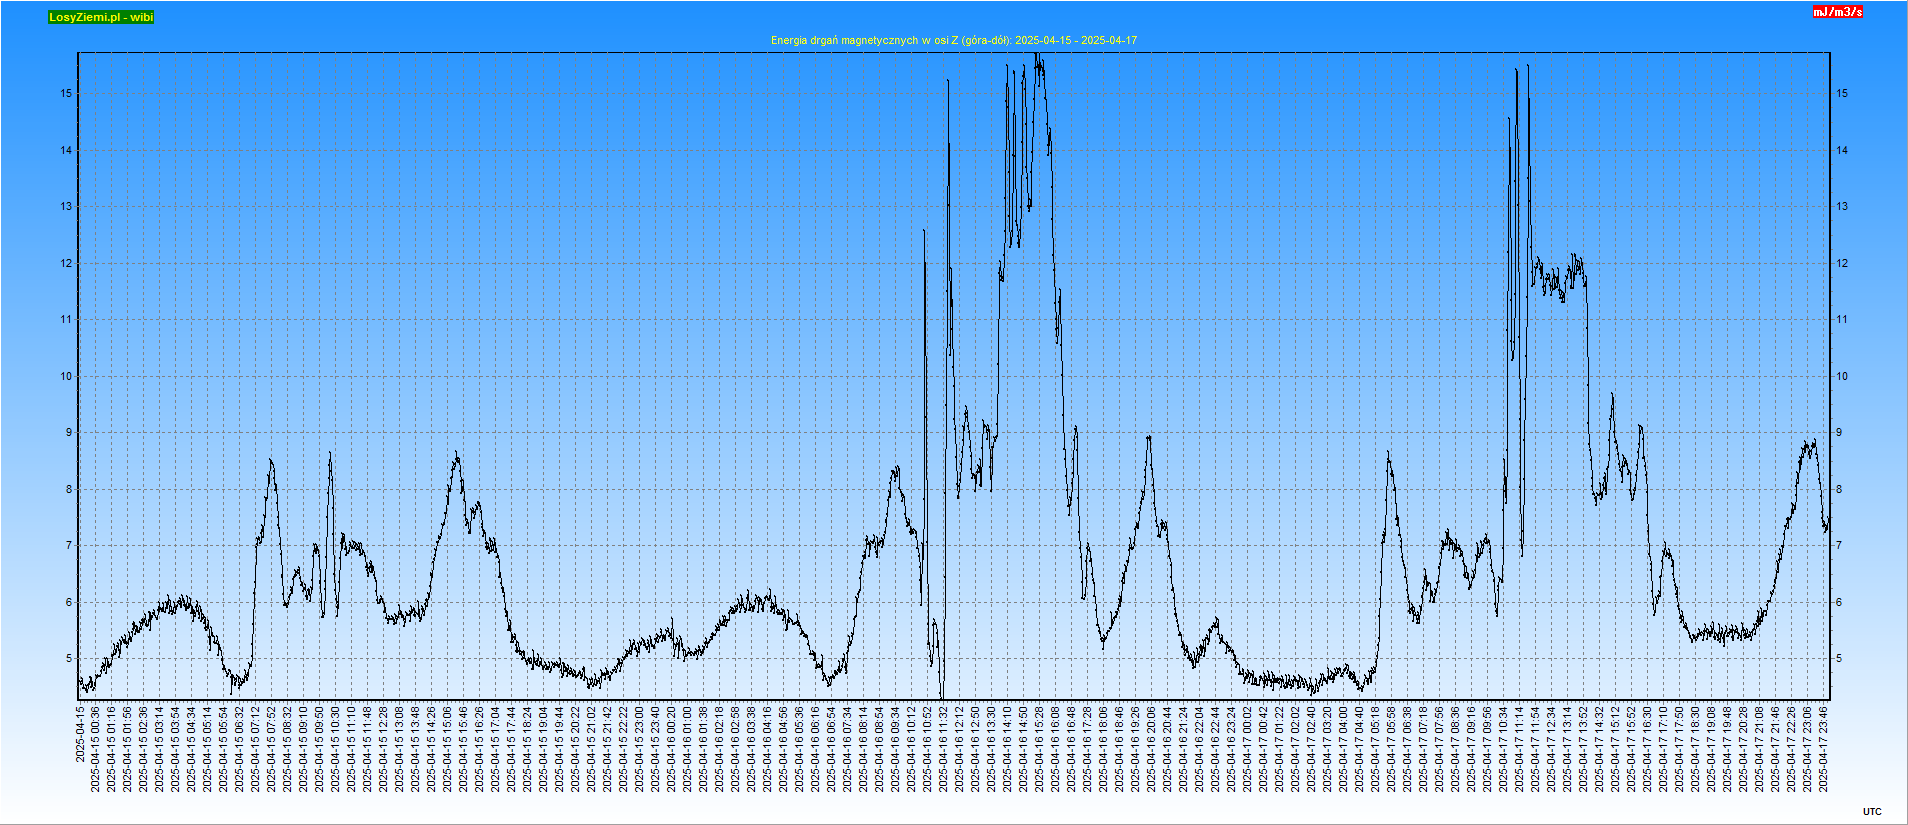Select the 2025-04-16 10:52 time label
Image resolution: width=1908 pixels, height=825 pixels.
(x=928, y=749)
